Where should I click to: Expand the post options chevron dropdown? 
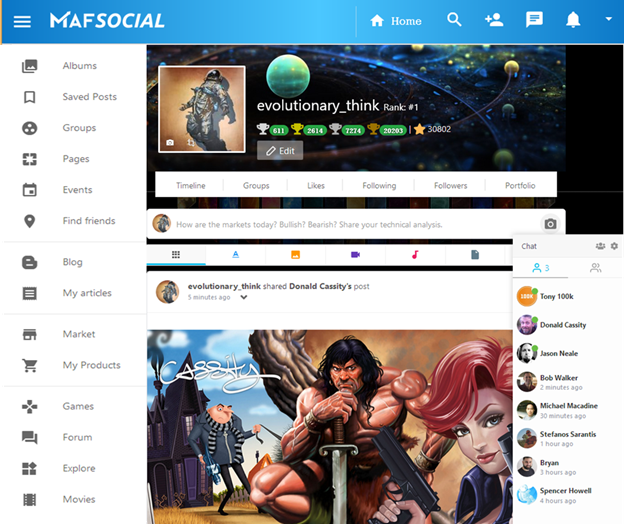tap(244, 298)
